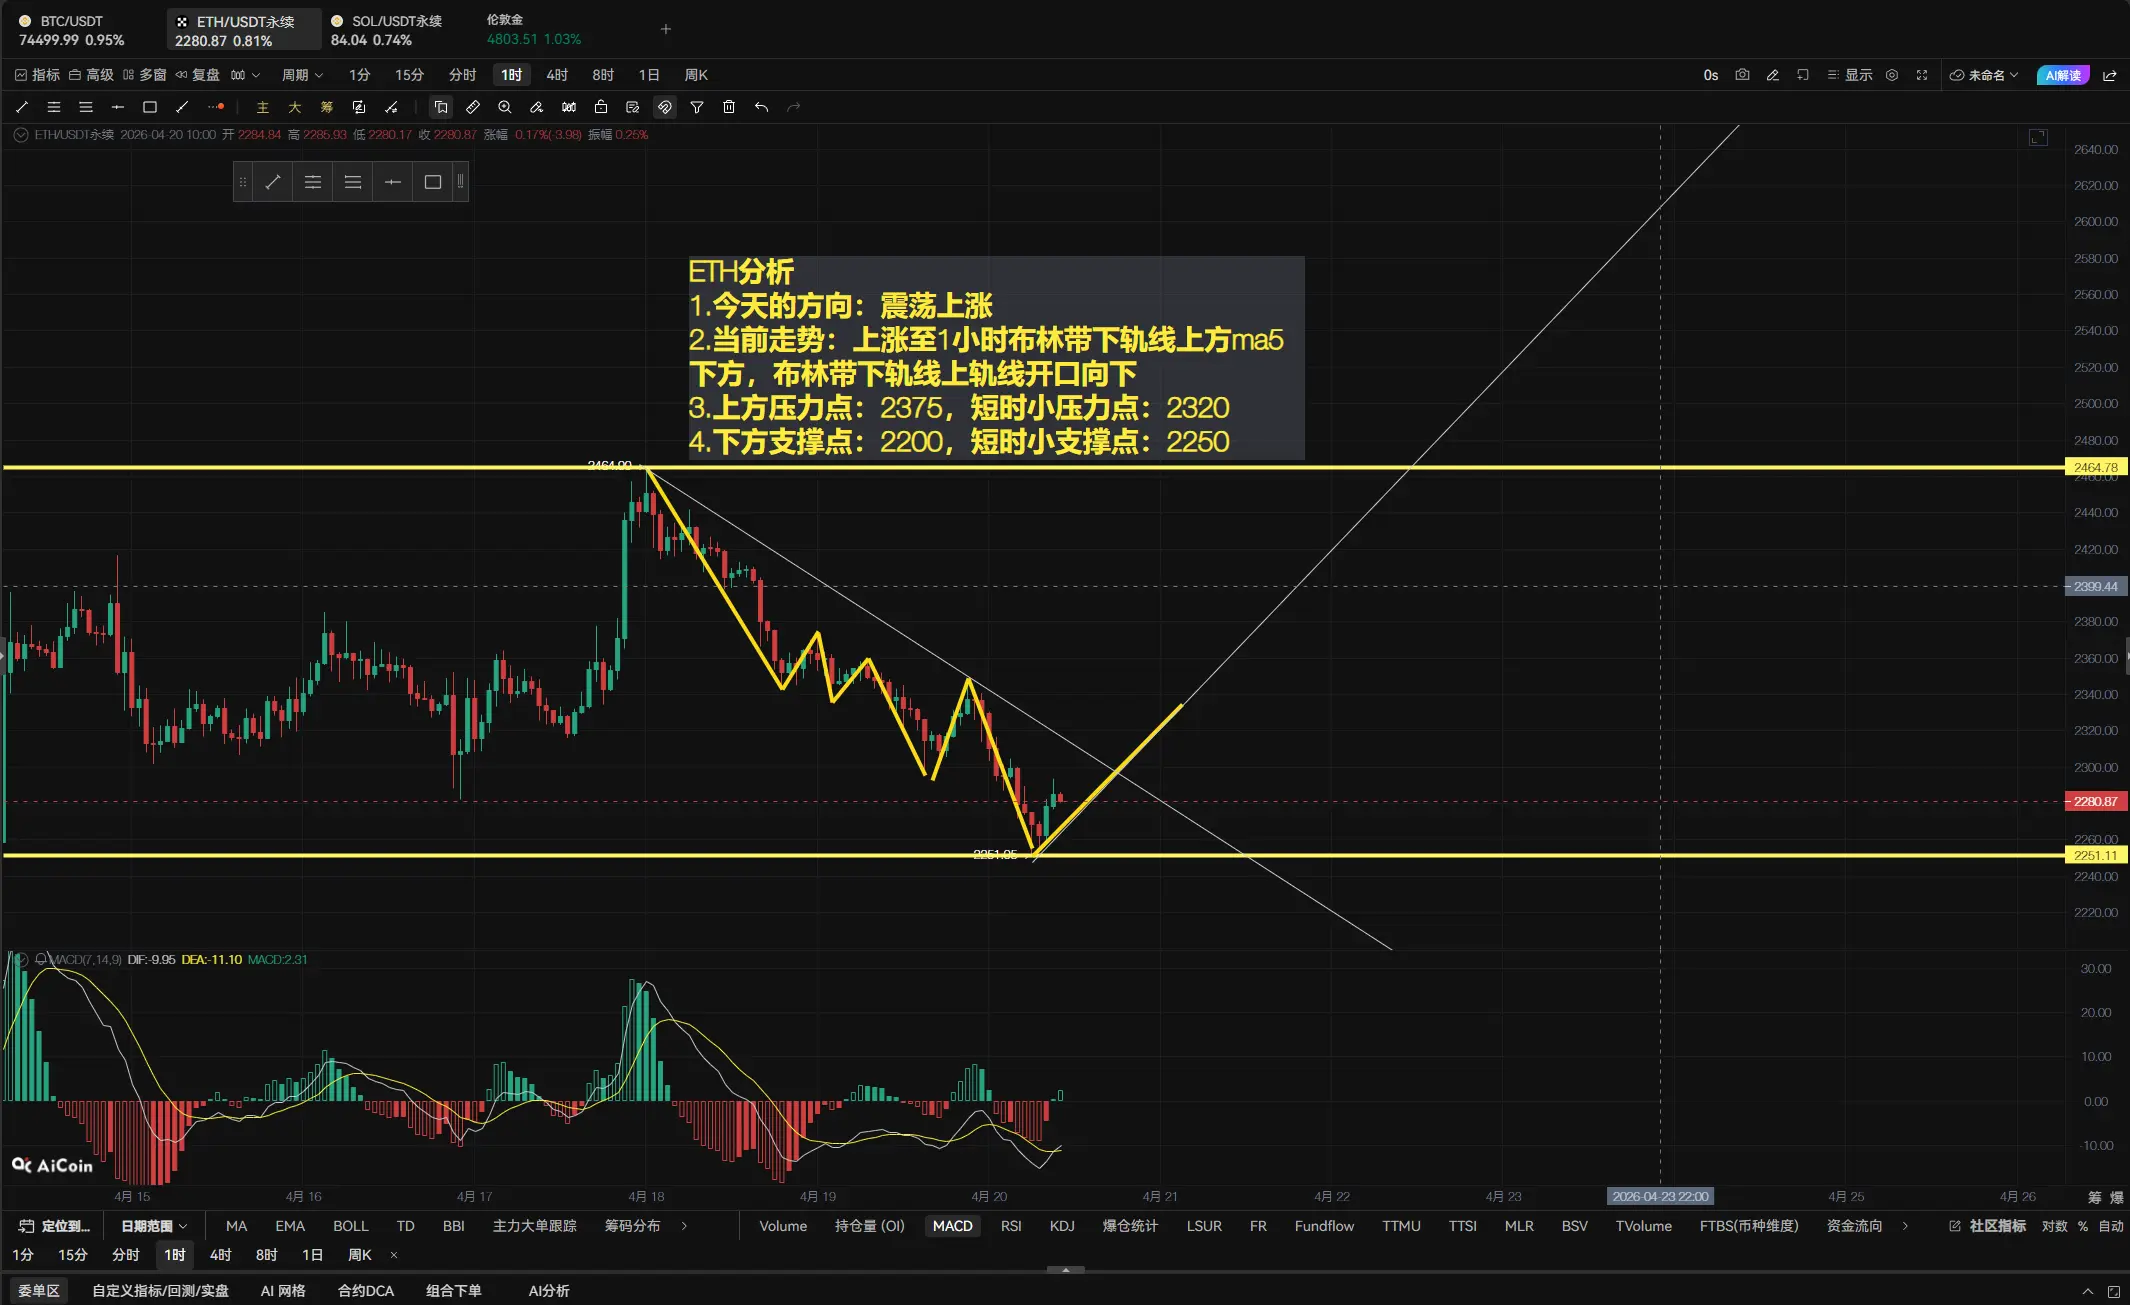The image size is (2130, 1305).
Task: Click the trash can delete drawings icon
Action: click(729, 107)
